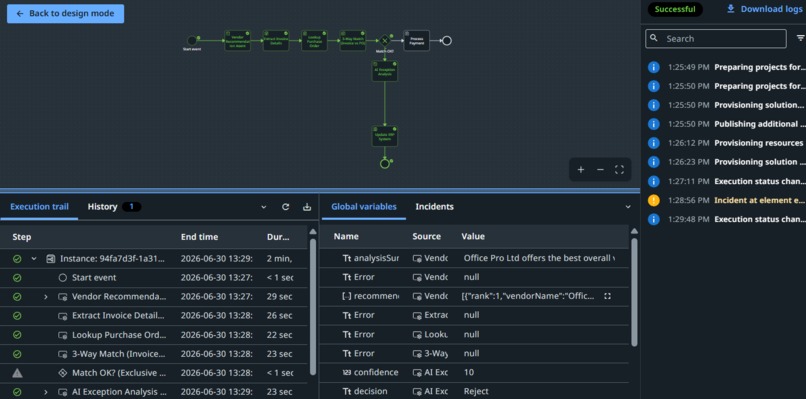Expand the AI Exception Analysis step row
806x399 pixels.
pos(46,392)
